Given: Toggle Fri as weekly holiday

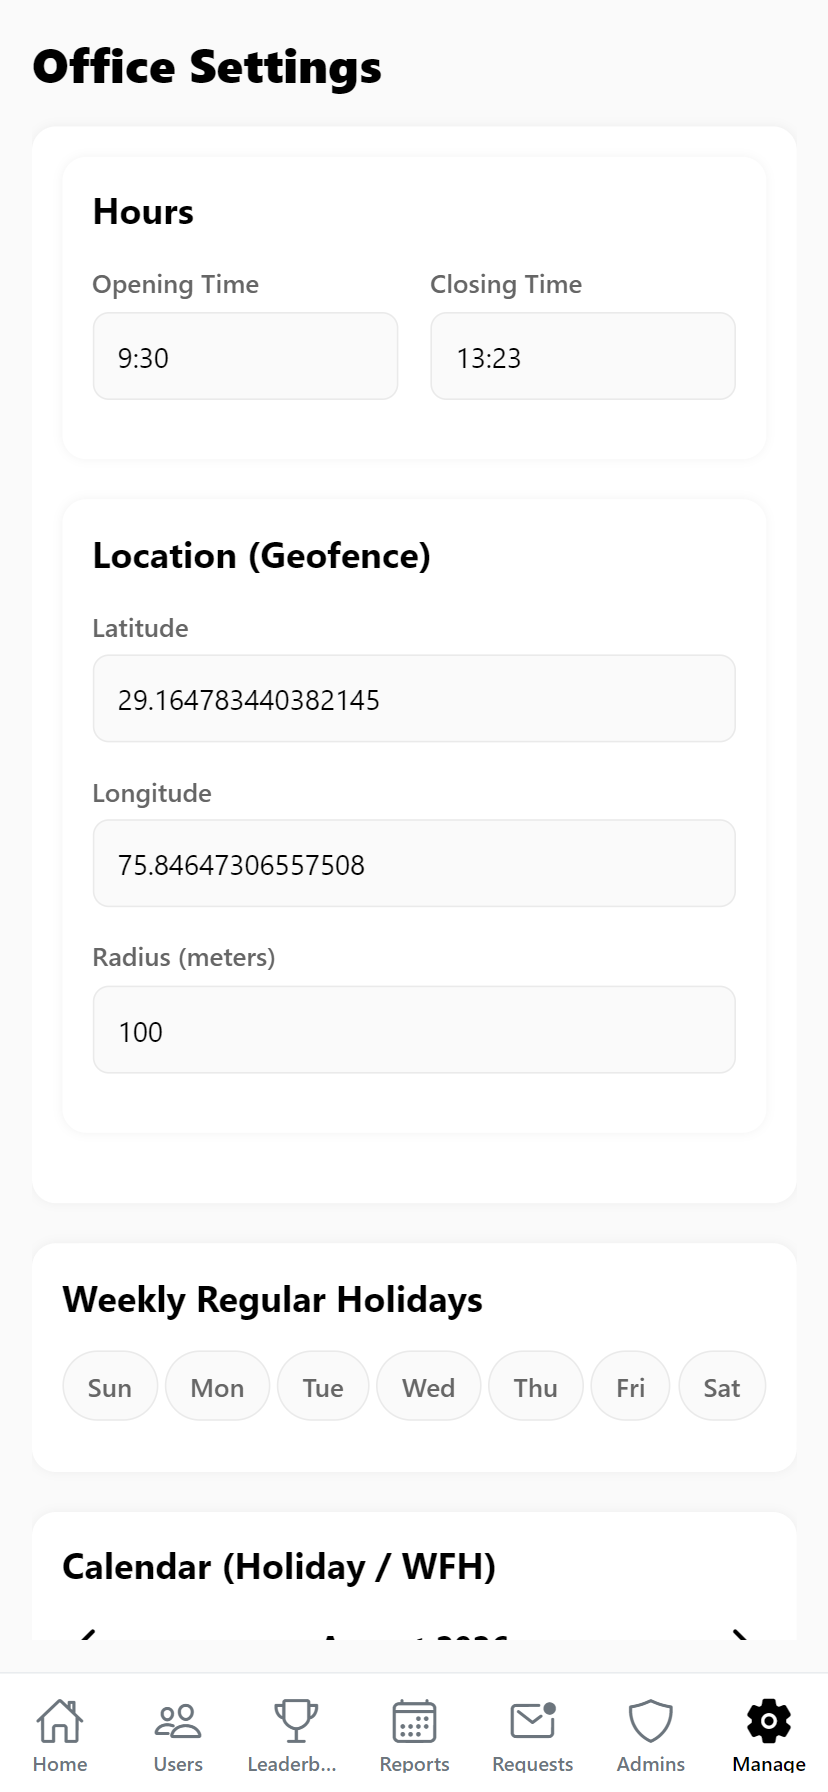Looking at the screenshot, I should 630,1386.
